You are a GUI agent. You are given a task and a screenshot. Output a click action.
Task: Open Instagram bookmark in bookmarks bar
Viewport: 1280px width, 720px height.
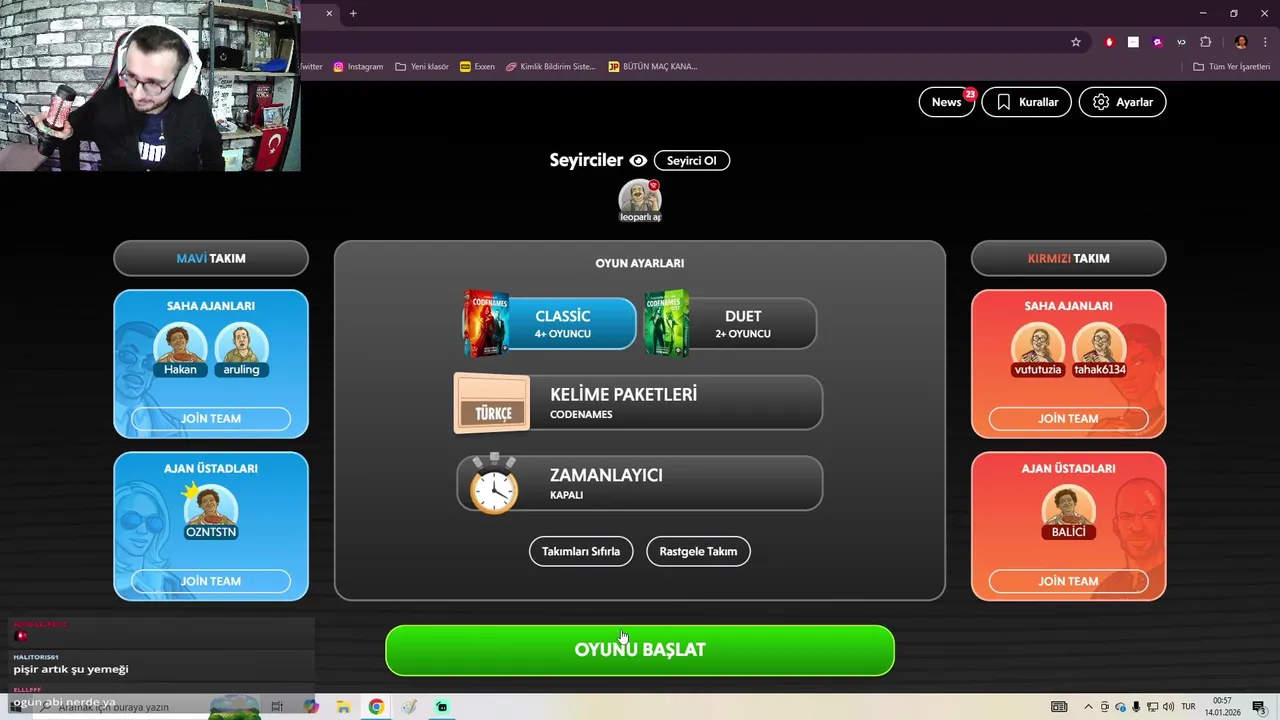tap(358, 67)
